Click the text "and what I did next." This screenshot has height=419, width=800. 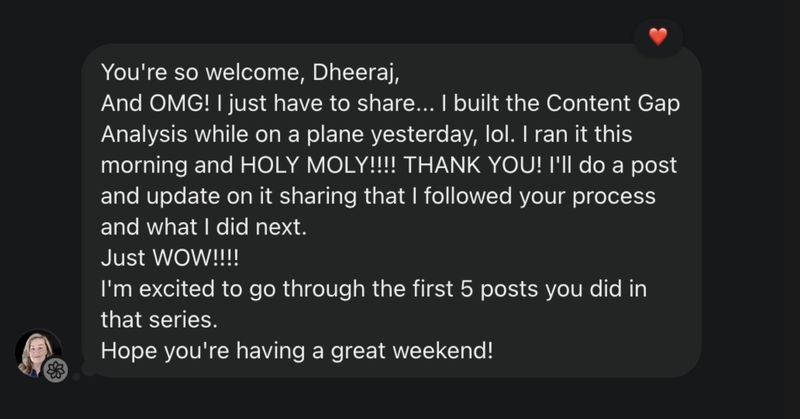pos(204,227)
